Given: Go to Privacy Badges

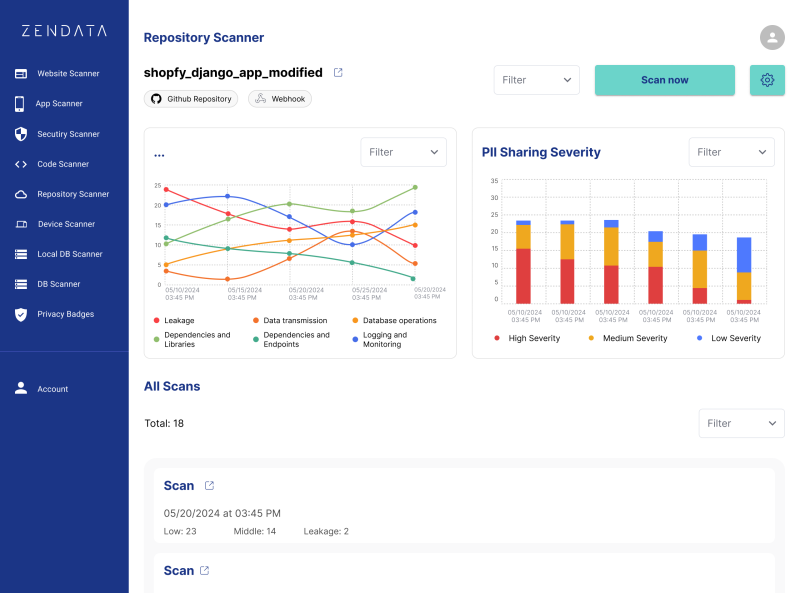Looking at the screenshot, I should point(65,314).
